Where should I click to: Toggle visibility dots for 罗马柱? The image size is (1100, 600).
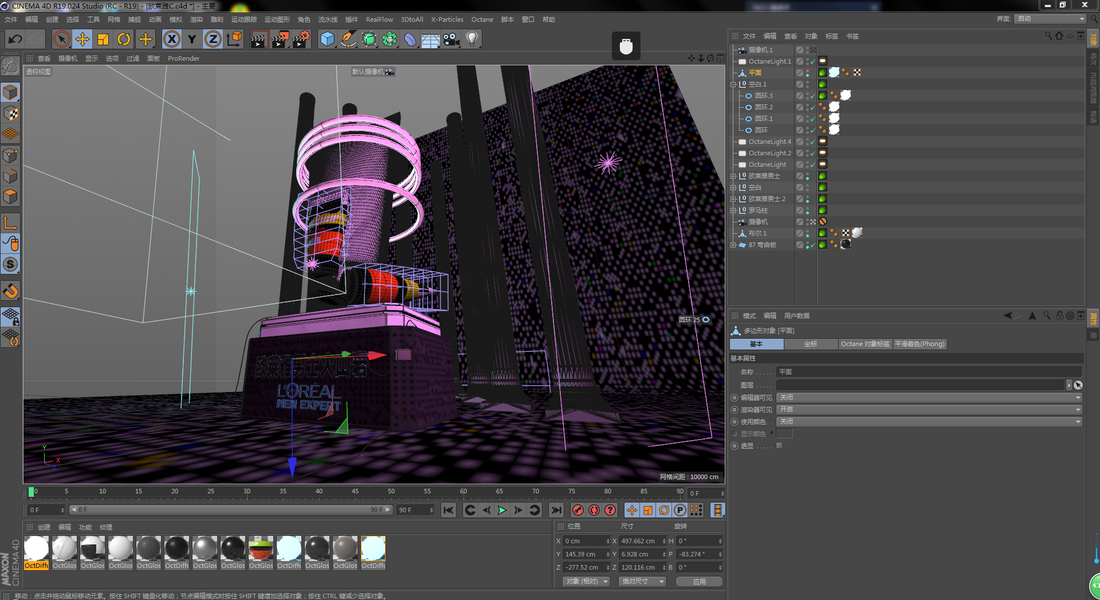pyautogui.click(x=807, y=211)
